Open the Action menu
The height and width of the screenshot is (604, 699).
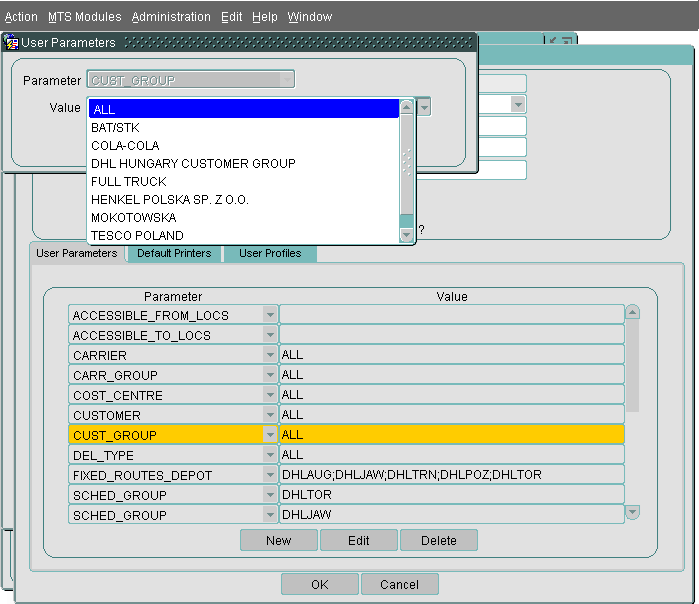tap(21, 17)
